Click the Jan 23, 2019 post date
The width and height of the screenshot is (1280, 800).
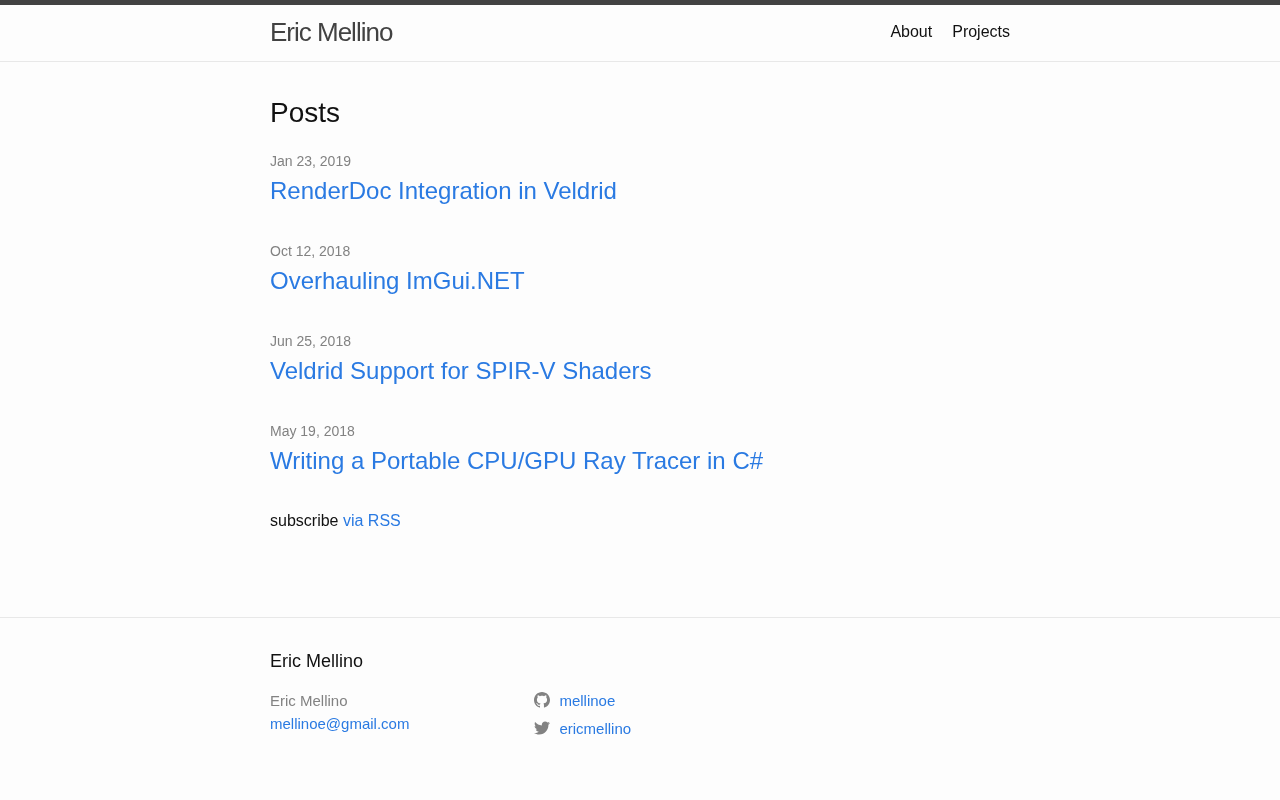pos(310,161)
